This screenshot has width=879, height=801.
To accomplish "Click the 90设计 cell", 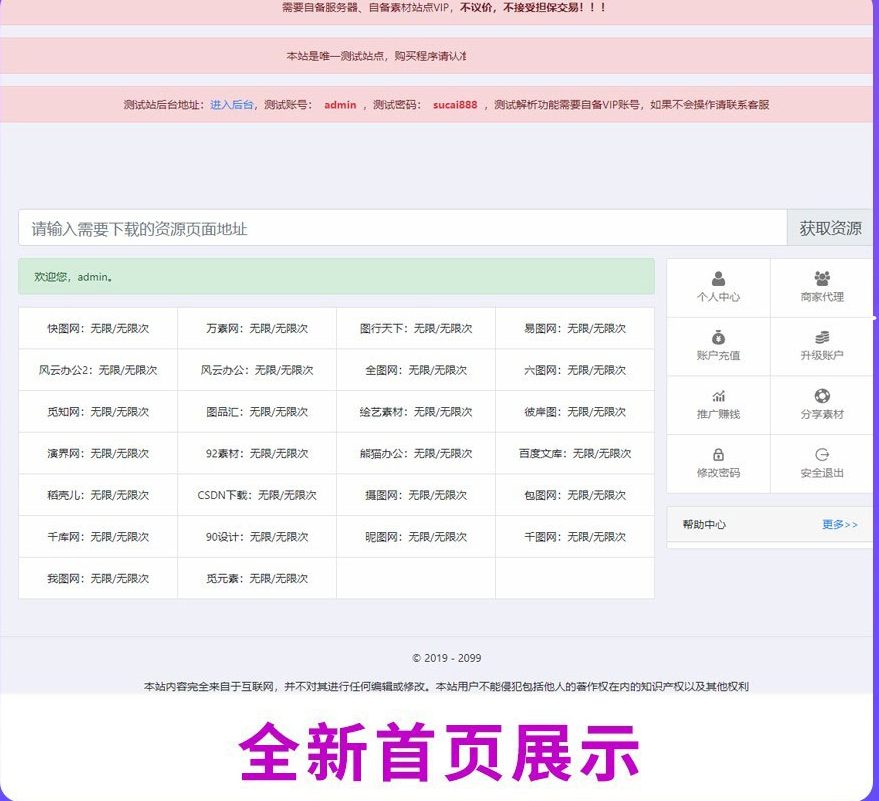I will click(x=257, y=537).
